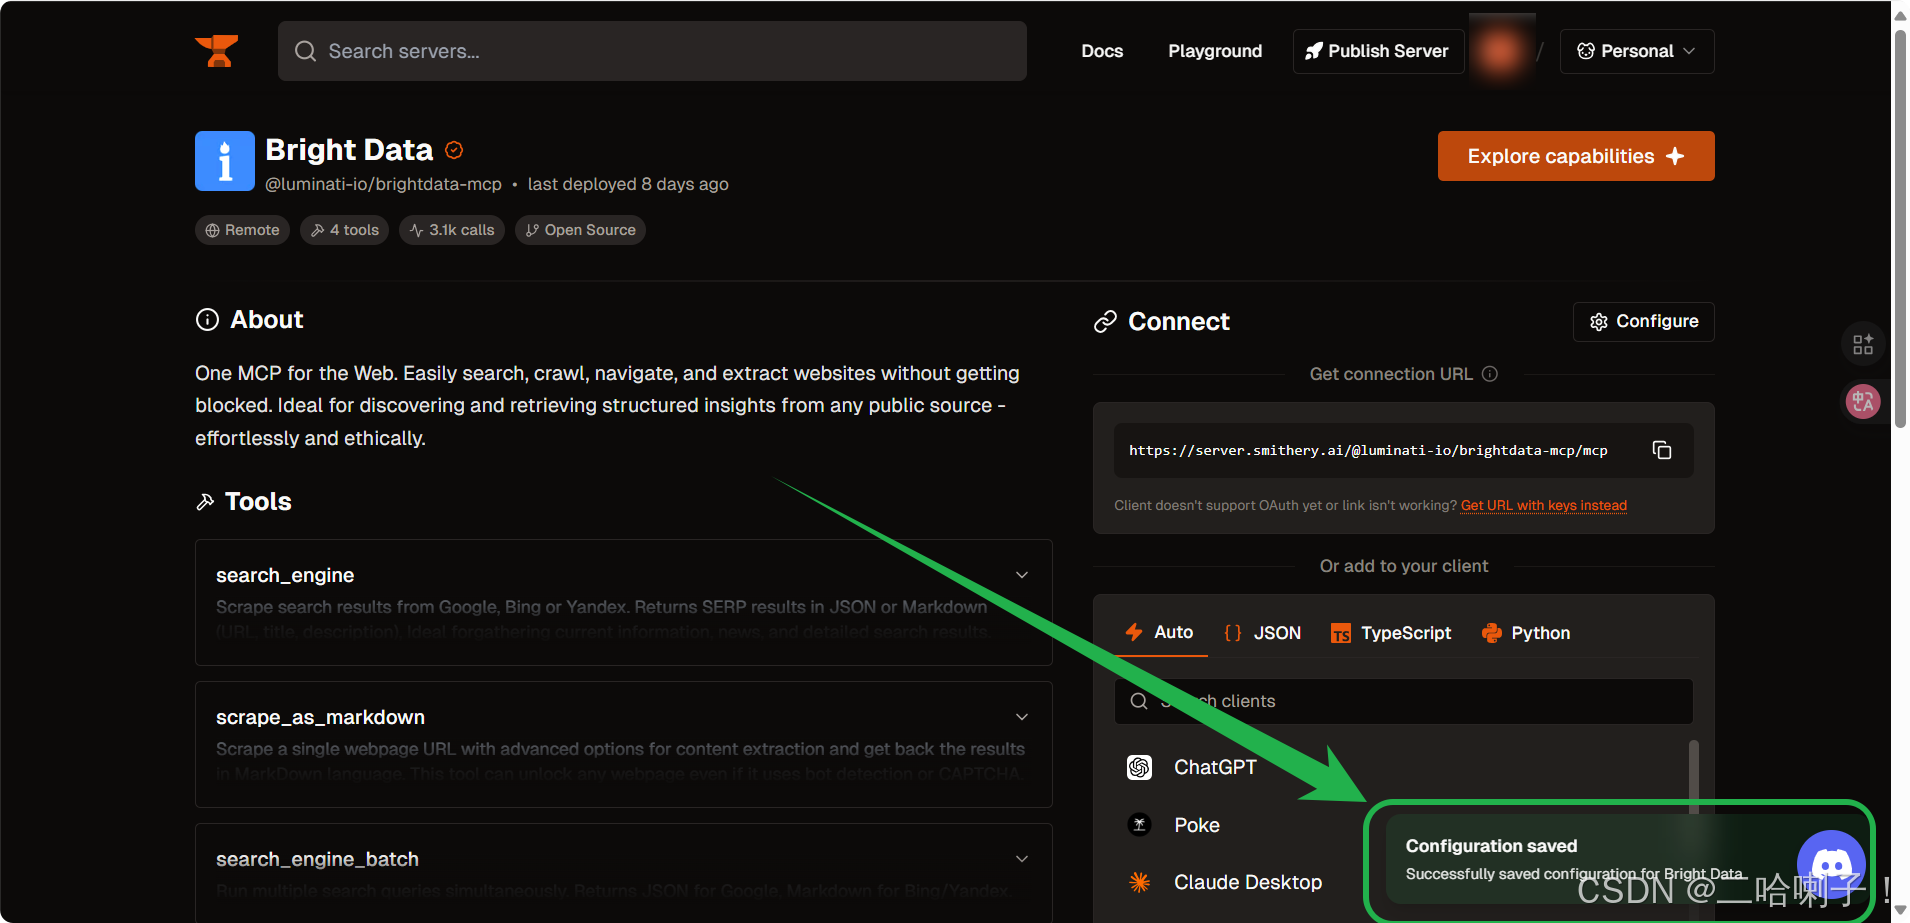This screenshot has height=923, width=1910.
Task: Click the Bright Data server logo
Action: [x=225, y=161]
